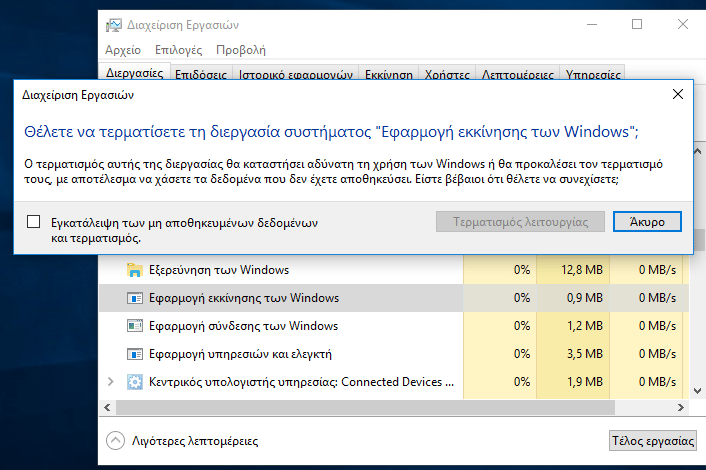
Task: Click the Λιγότερες λεπτομέρειες up-arrow circle icon
Action: (x=115, y=441)
